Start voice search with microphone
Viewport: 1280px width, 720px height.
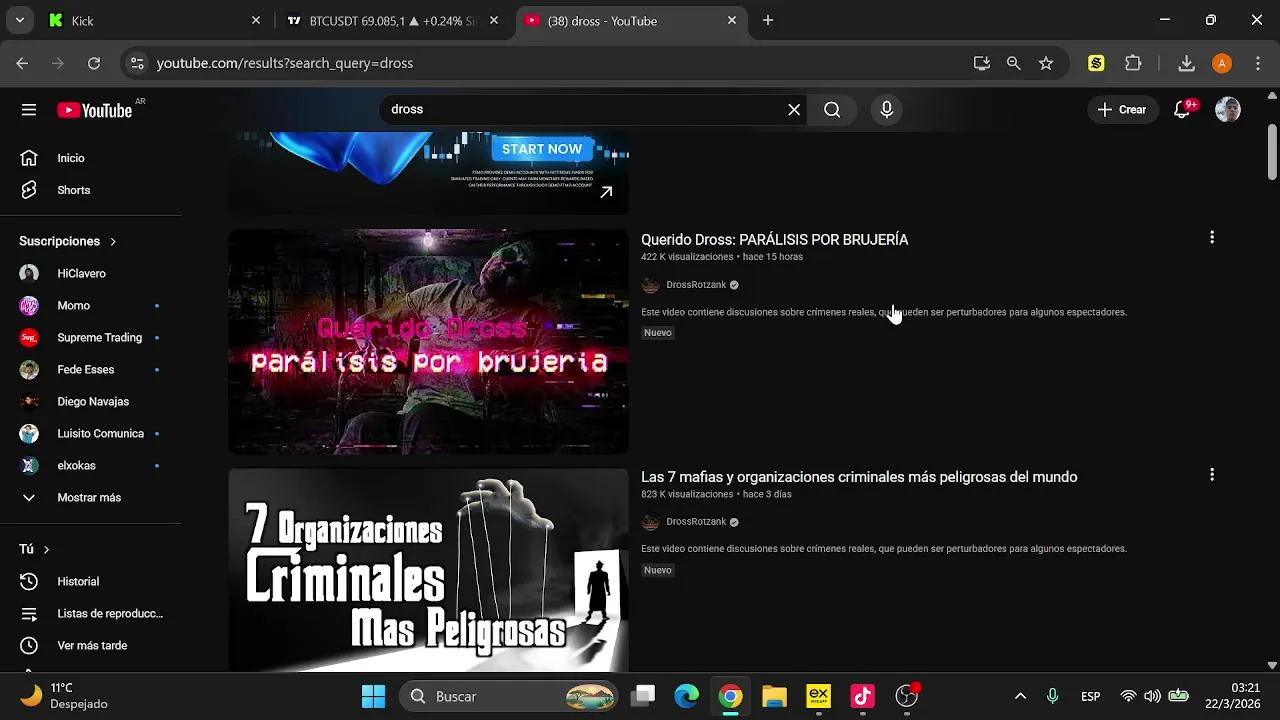pyautogui.click(x=886, y=110)
